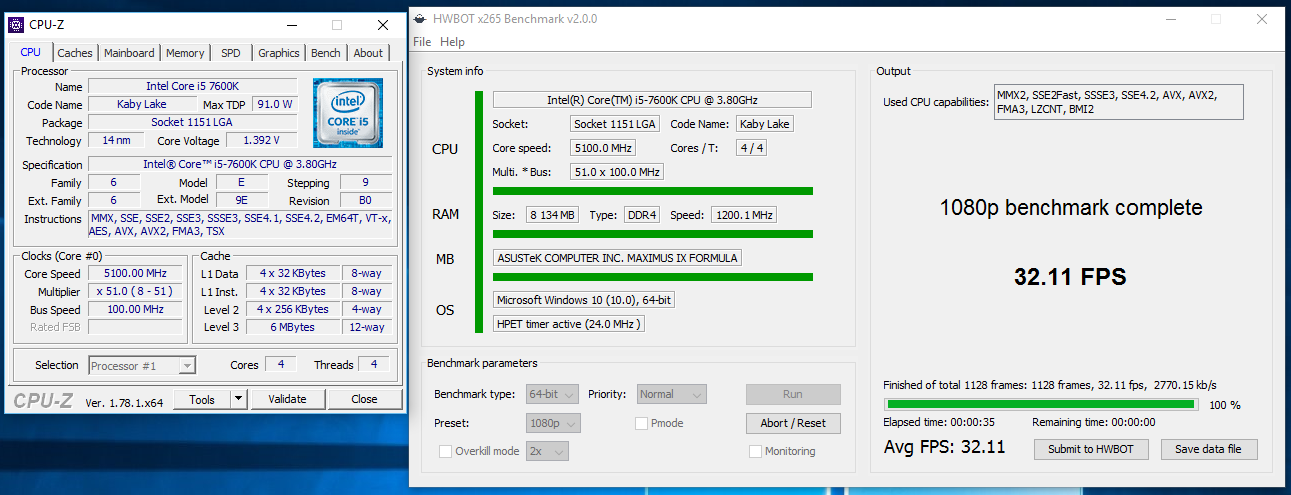1291x495 pixels.
Task: Click the Level 2 value 4 x 256 KBytes
Action: click(x=293, y=309)
